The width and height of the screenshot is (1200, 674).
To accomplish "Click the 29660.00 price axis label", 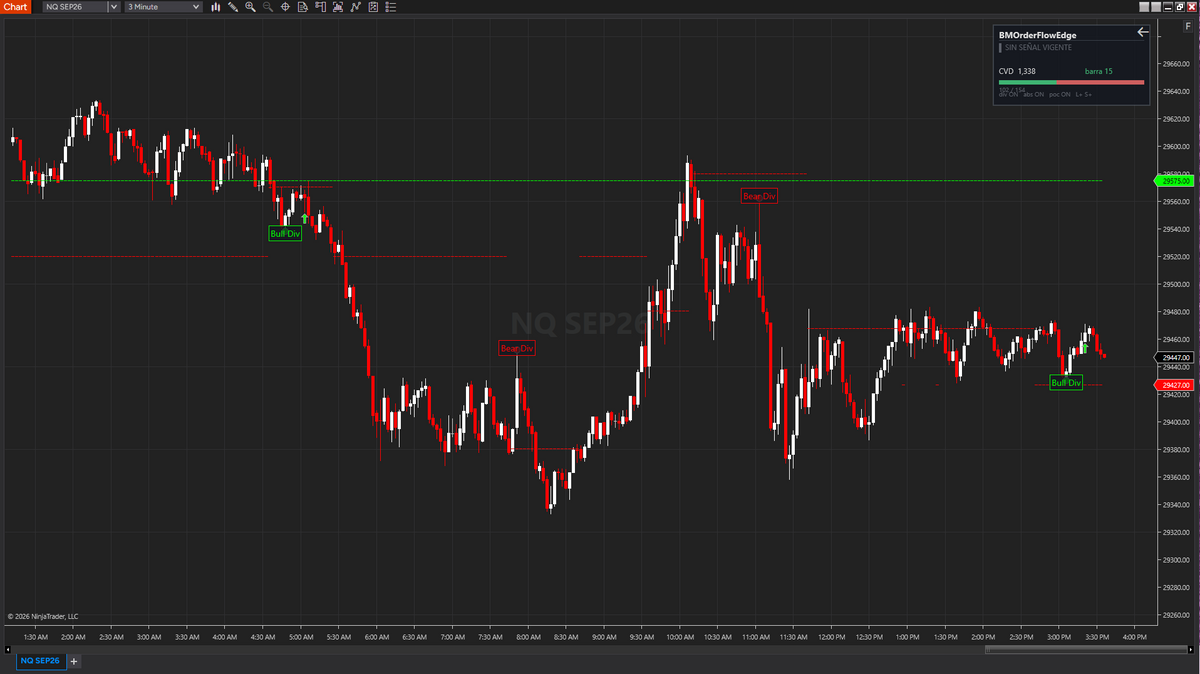I will click(1176, 64).
